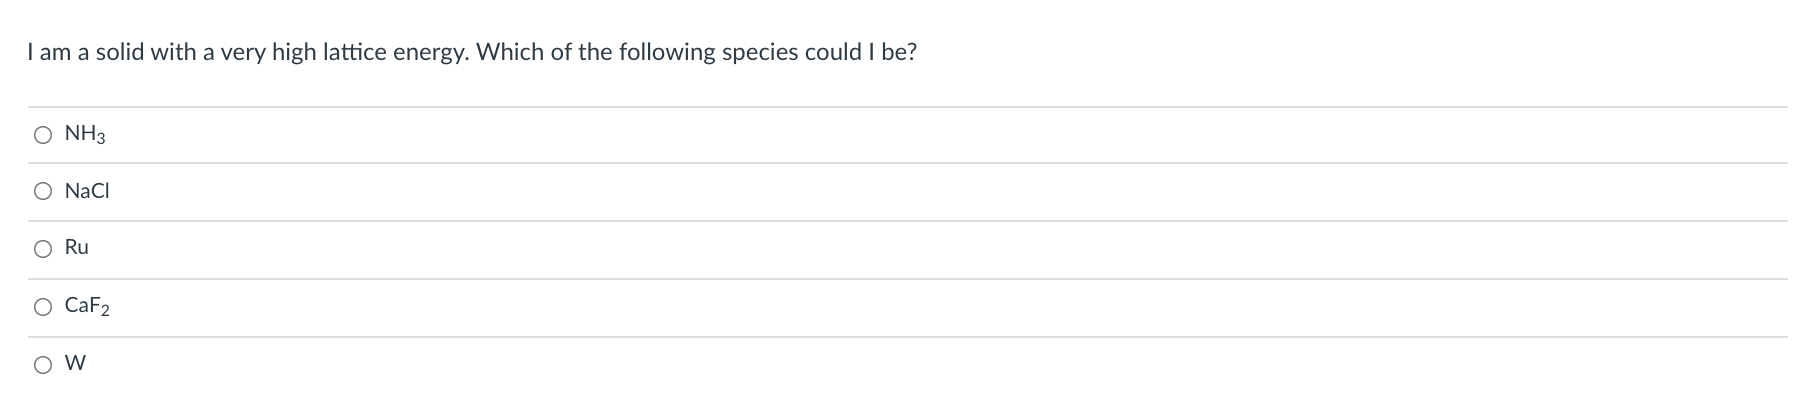This screenshot has height=406, width=1805.
Task: Click the NaCl answer label text
Action: coord(87,191)
